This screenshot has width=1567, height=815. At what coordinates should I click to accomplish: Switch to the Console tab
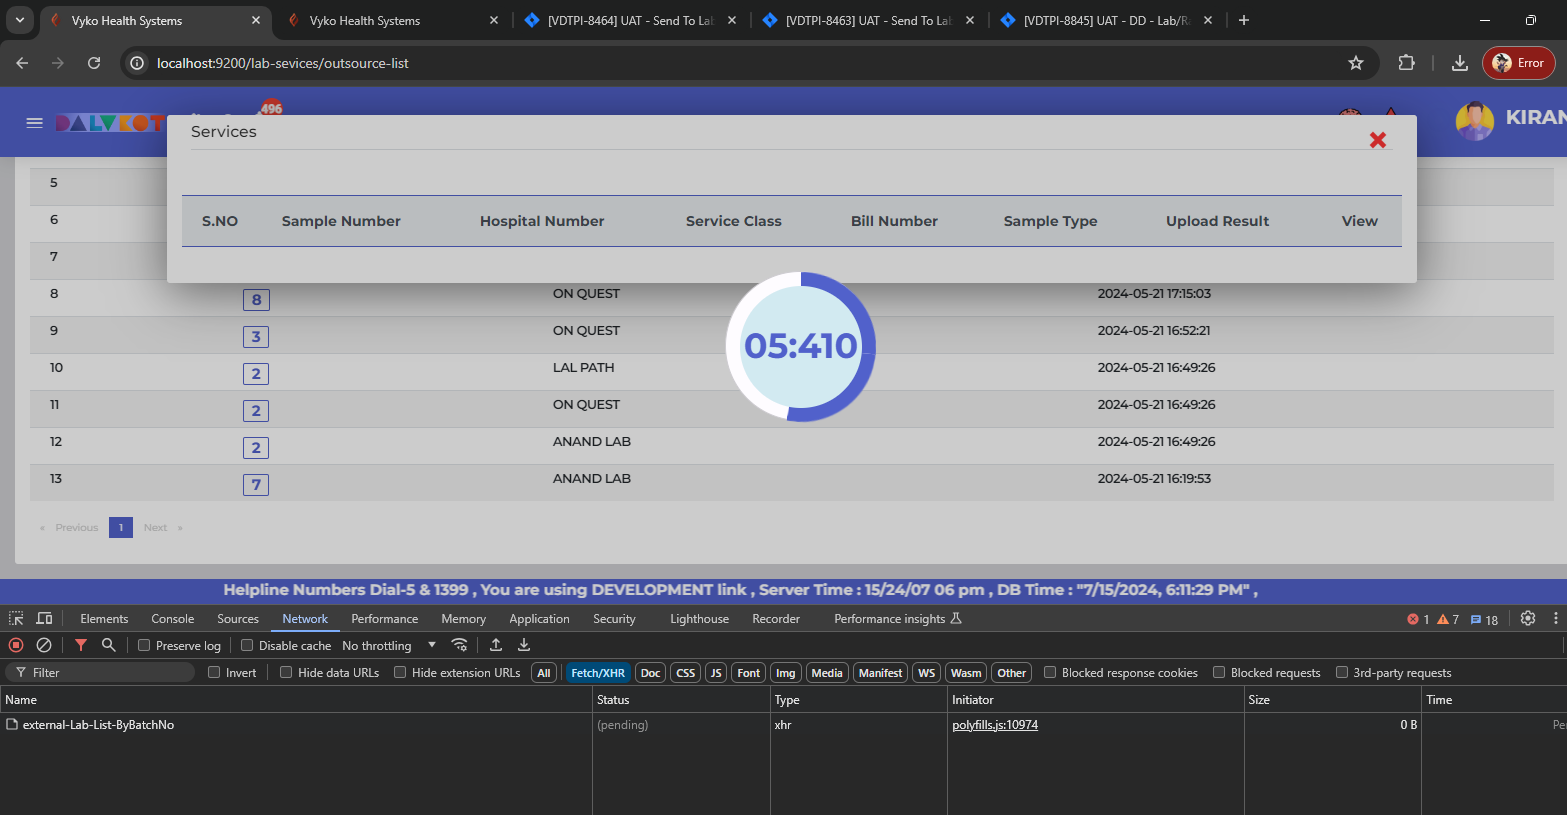[x=172, y=619]
